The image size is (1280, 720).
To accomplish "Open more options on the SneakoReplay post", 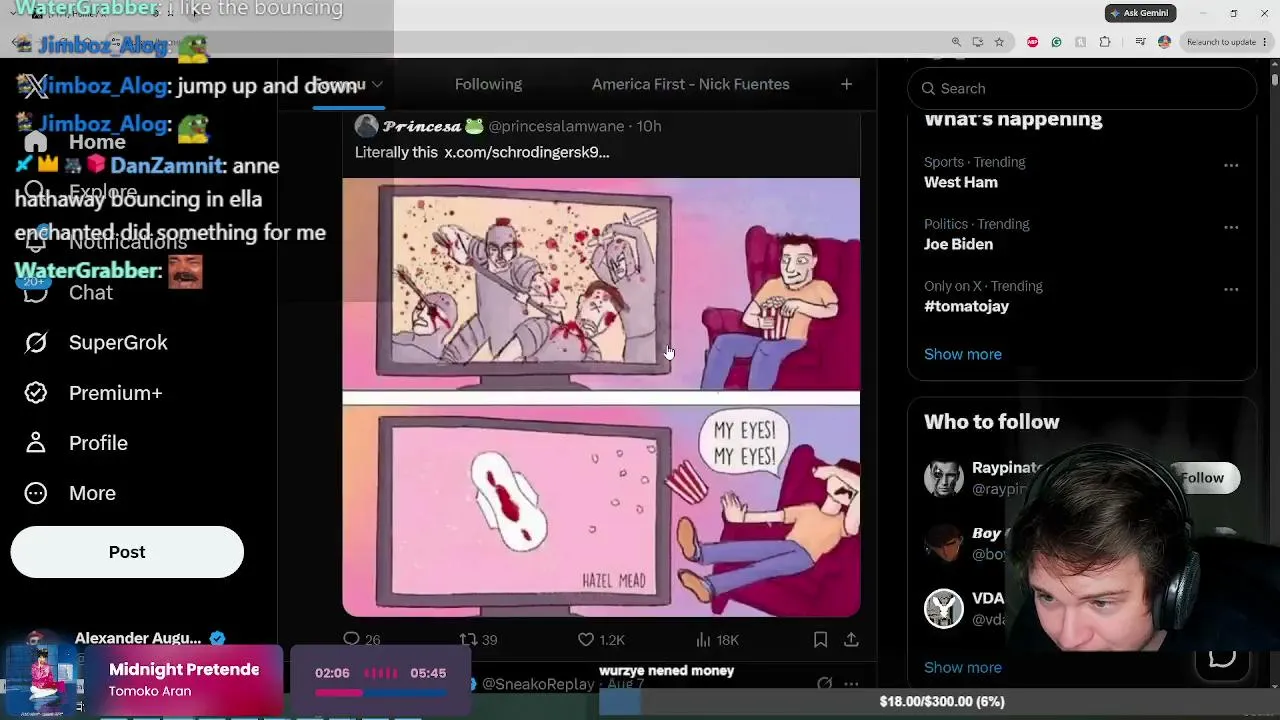I will point(851,684).
